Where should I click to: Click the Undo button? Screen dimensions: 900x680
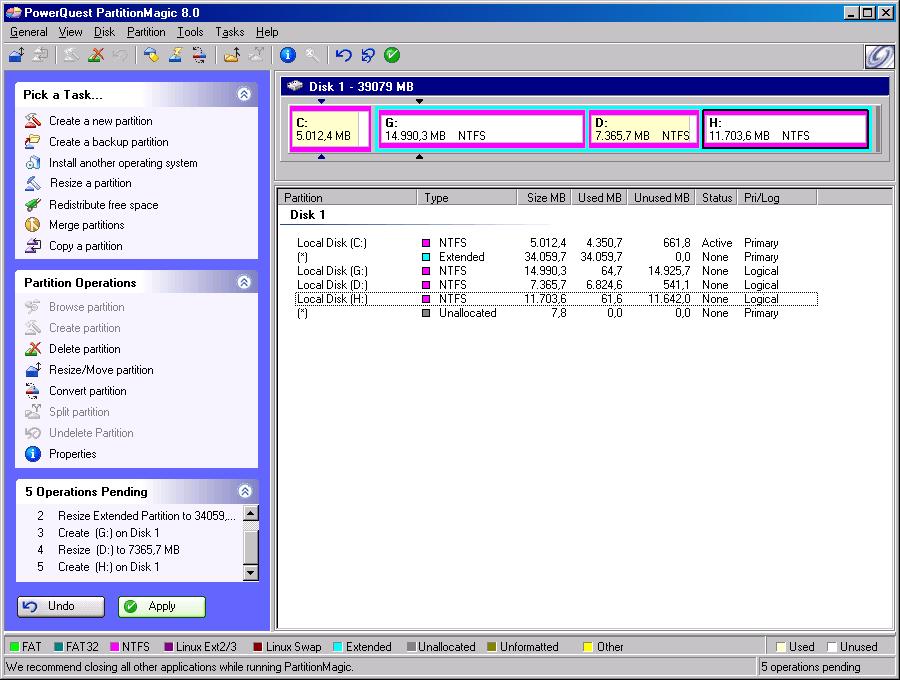61,607
